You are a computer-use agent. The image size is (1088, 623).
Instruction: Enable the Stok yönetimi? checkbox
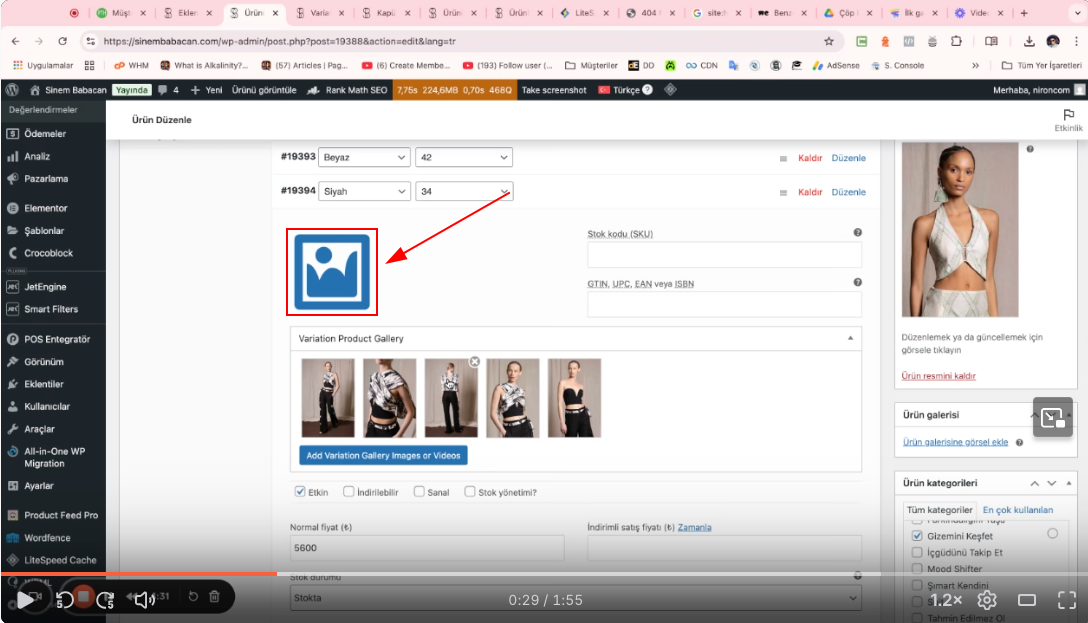pyautogui.click(x=470, y=491)
